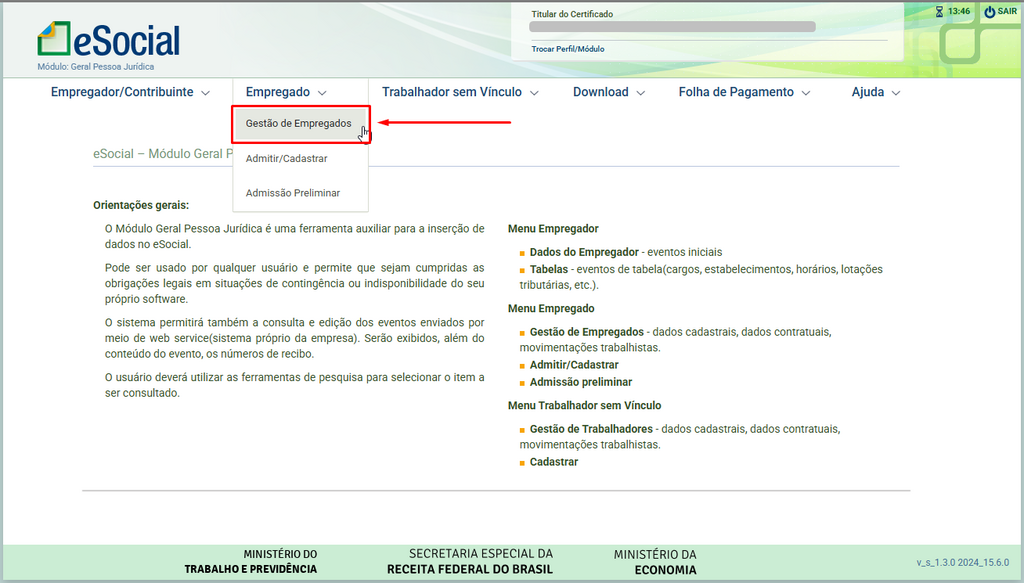Click the hourglass session timer icon
Image resolution: width=1024 pixels, height=583 pixels.
pyautogui.click(x=939, y=12)
